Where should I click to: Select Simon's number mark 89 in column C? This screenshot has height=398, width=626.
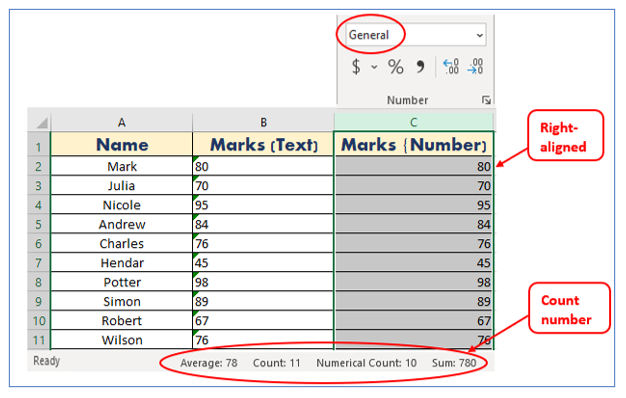414,301
